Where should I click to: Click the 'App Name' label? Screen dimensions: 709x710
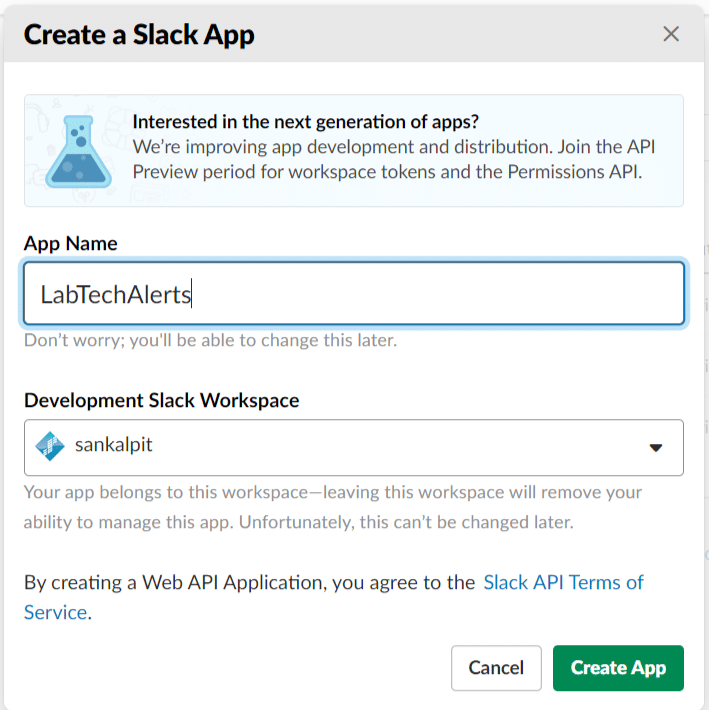click(x=71, y=243)
